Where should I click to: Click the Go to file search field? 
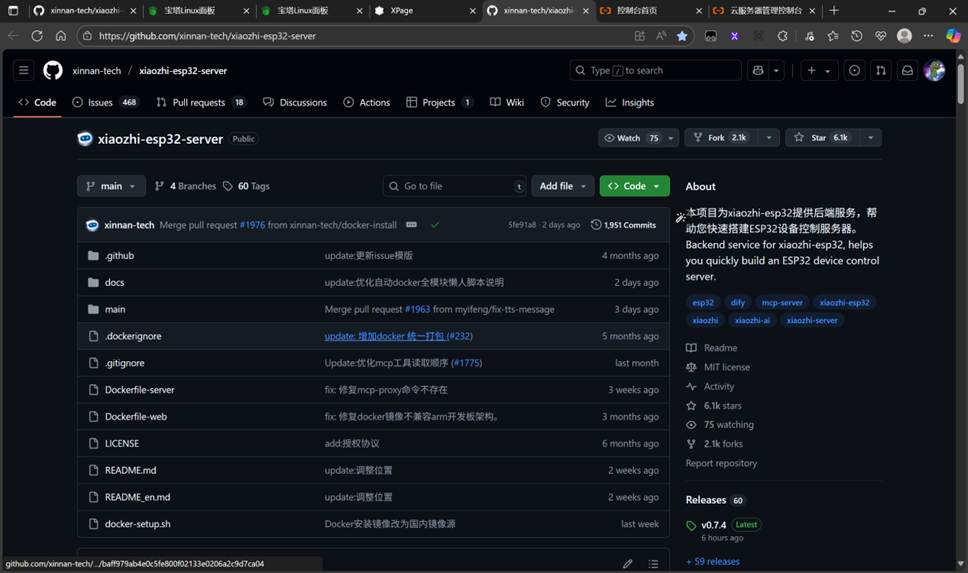(x=455, y=186)
